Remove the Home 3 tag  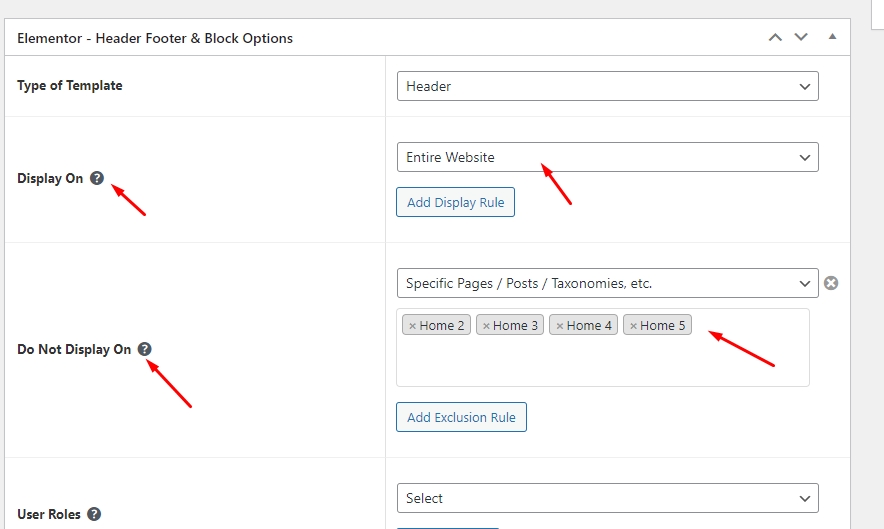tap(486, 326)
